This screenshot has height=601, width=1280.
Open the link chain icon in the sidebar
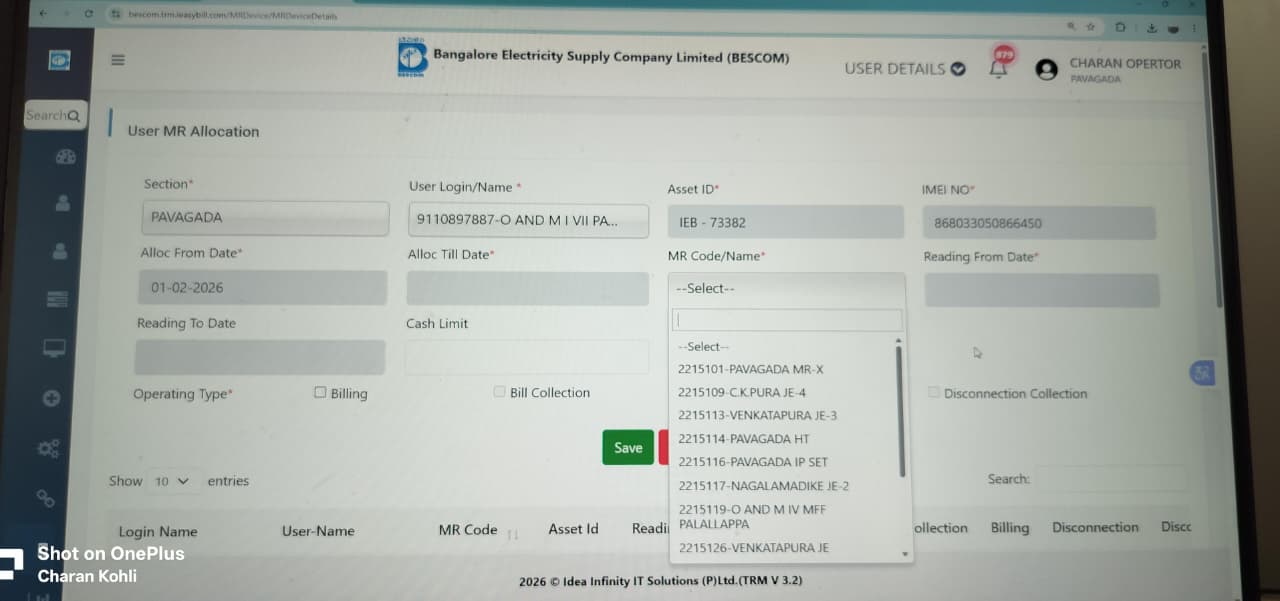point(45,497)
